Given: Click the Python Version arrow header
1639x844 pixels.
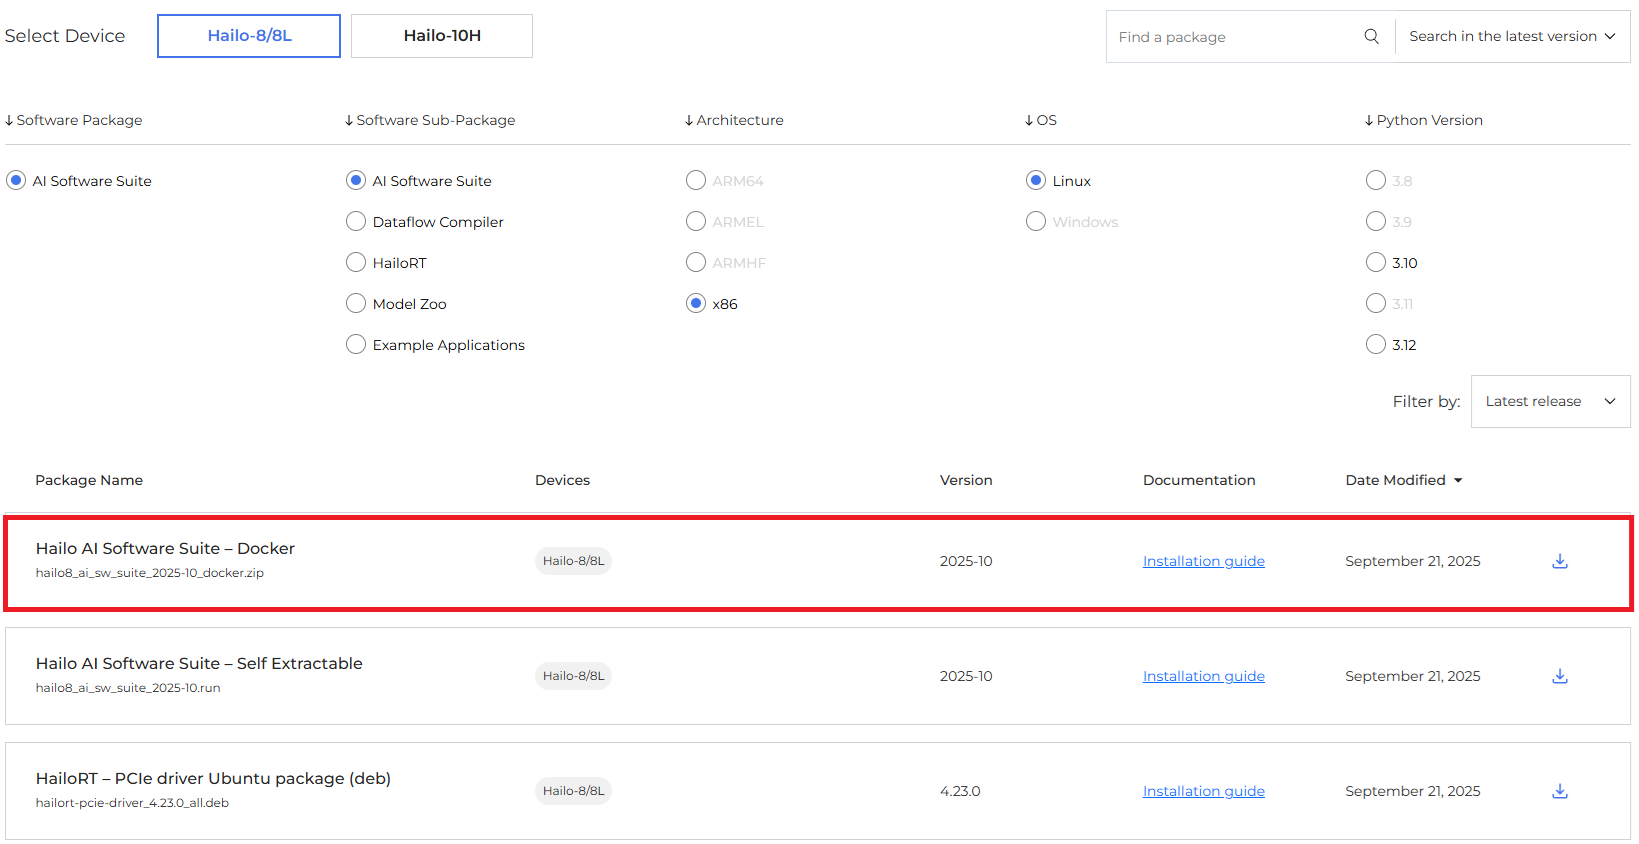Looking at the screenshot, I should click(1369, 121).
